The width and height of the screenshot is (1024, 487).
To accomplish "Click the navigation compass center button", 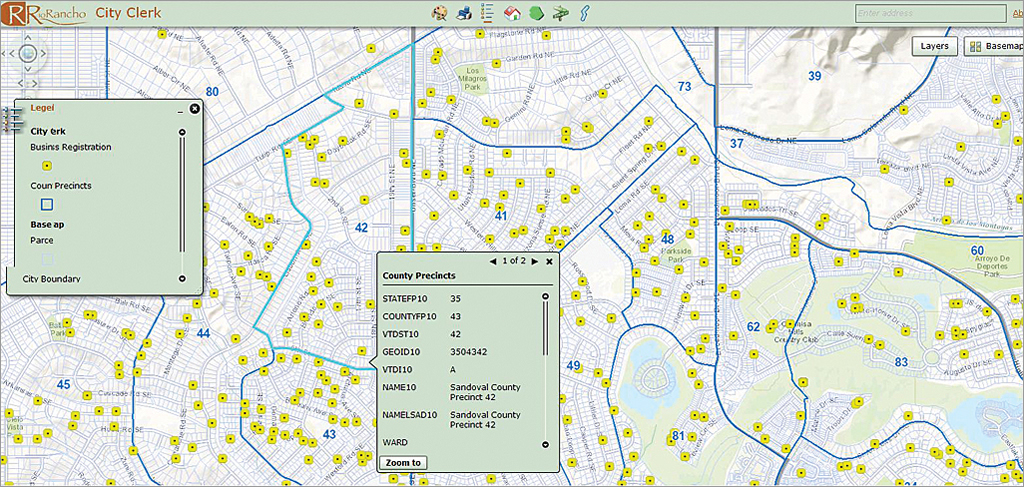I will pos(28,53).
